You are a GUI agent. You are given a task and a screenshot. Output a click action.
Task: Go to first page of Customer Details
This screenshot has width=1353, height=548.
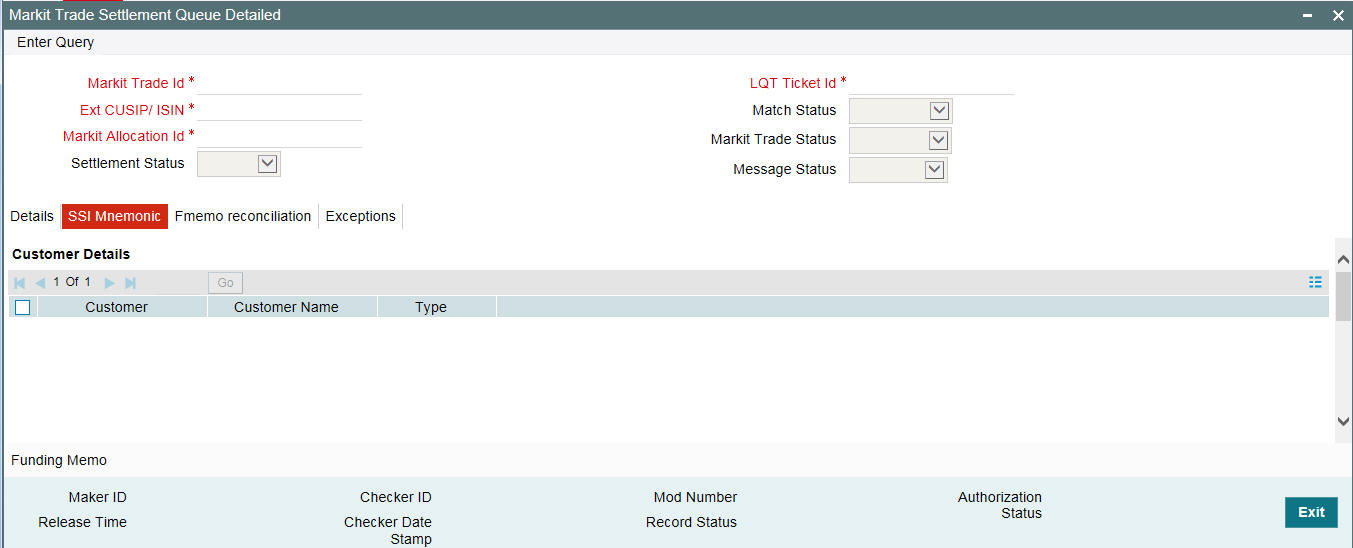point(20,283)
